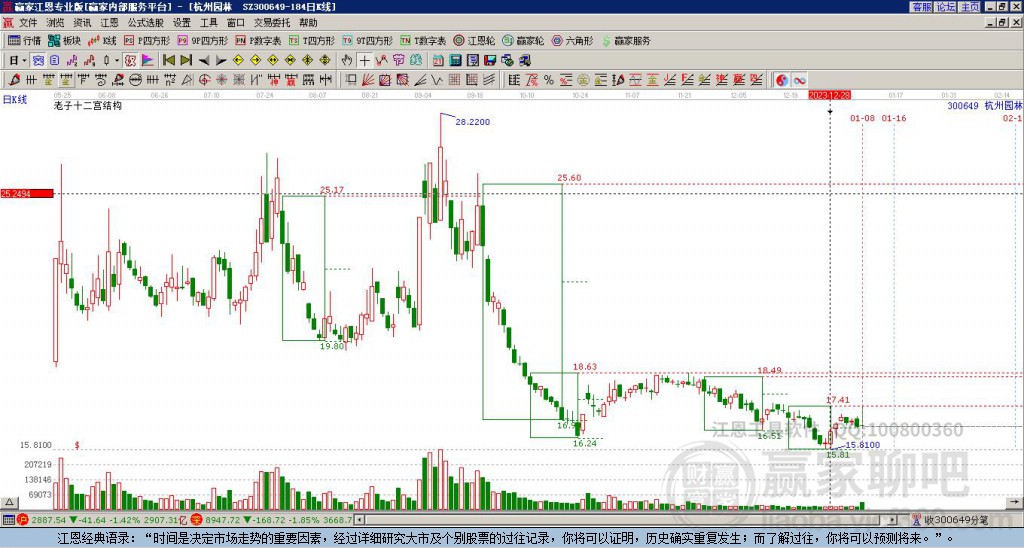The image size is (1024, 548).
Task: Click the red target circle icon
Action: click(x=204, y=80)
